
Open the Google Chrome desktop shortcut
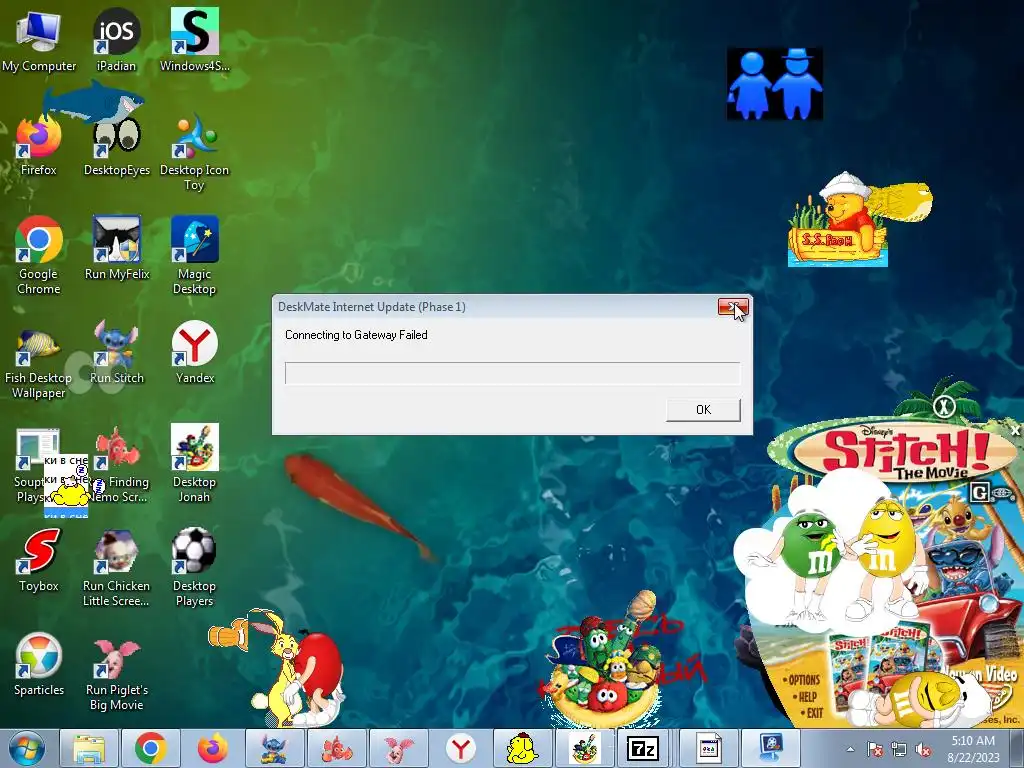click(x=39, y=255)
